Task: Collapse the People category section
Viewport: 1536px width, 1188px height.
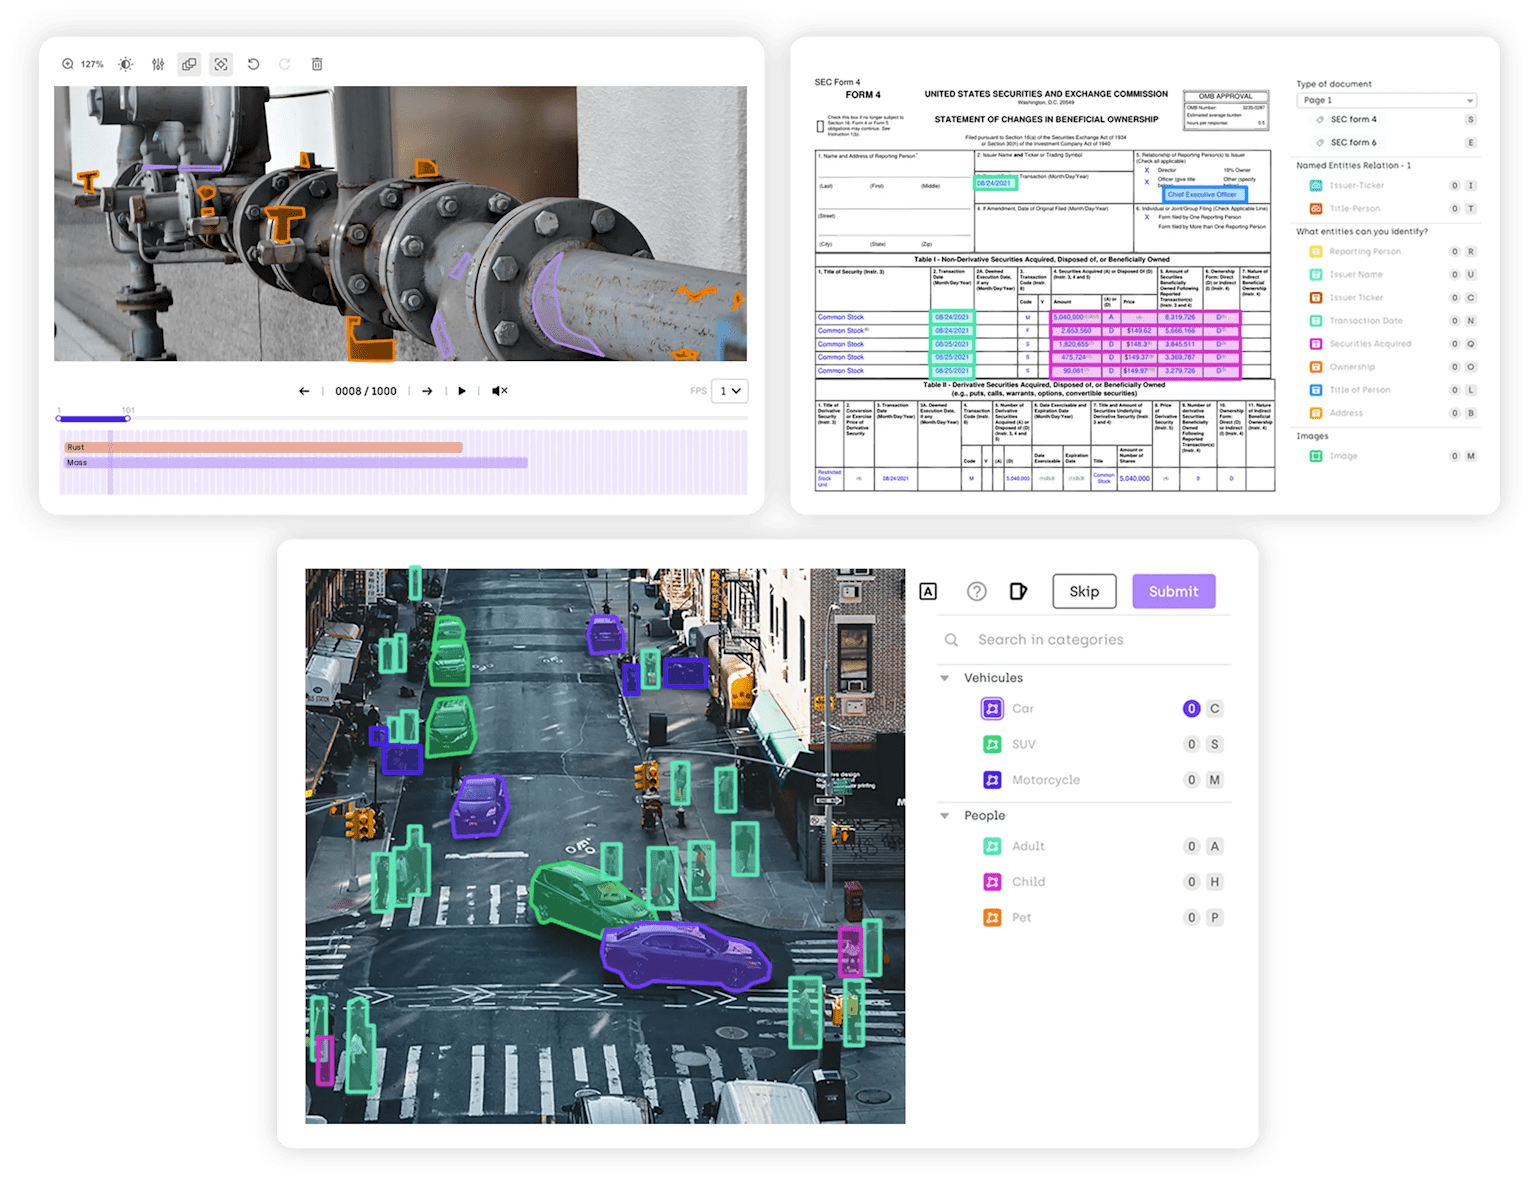Action: pos(945,815)
